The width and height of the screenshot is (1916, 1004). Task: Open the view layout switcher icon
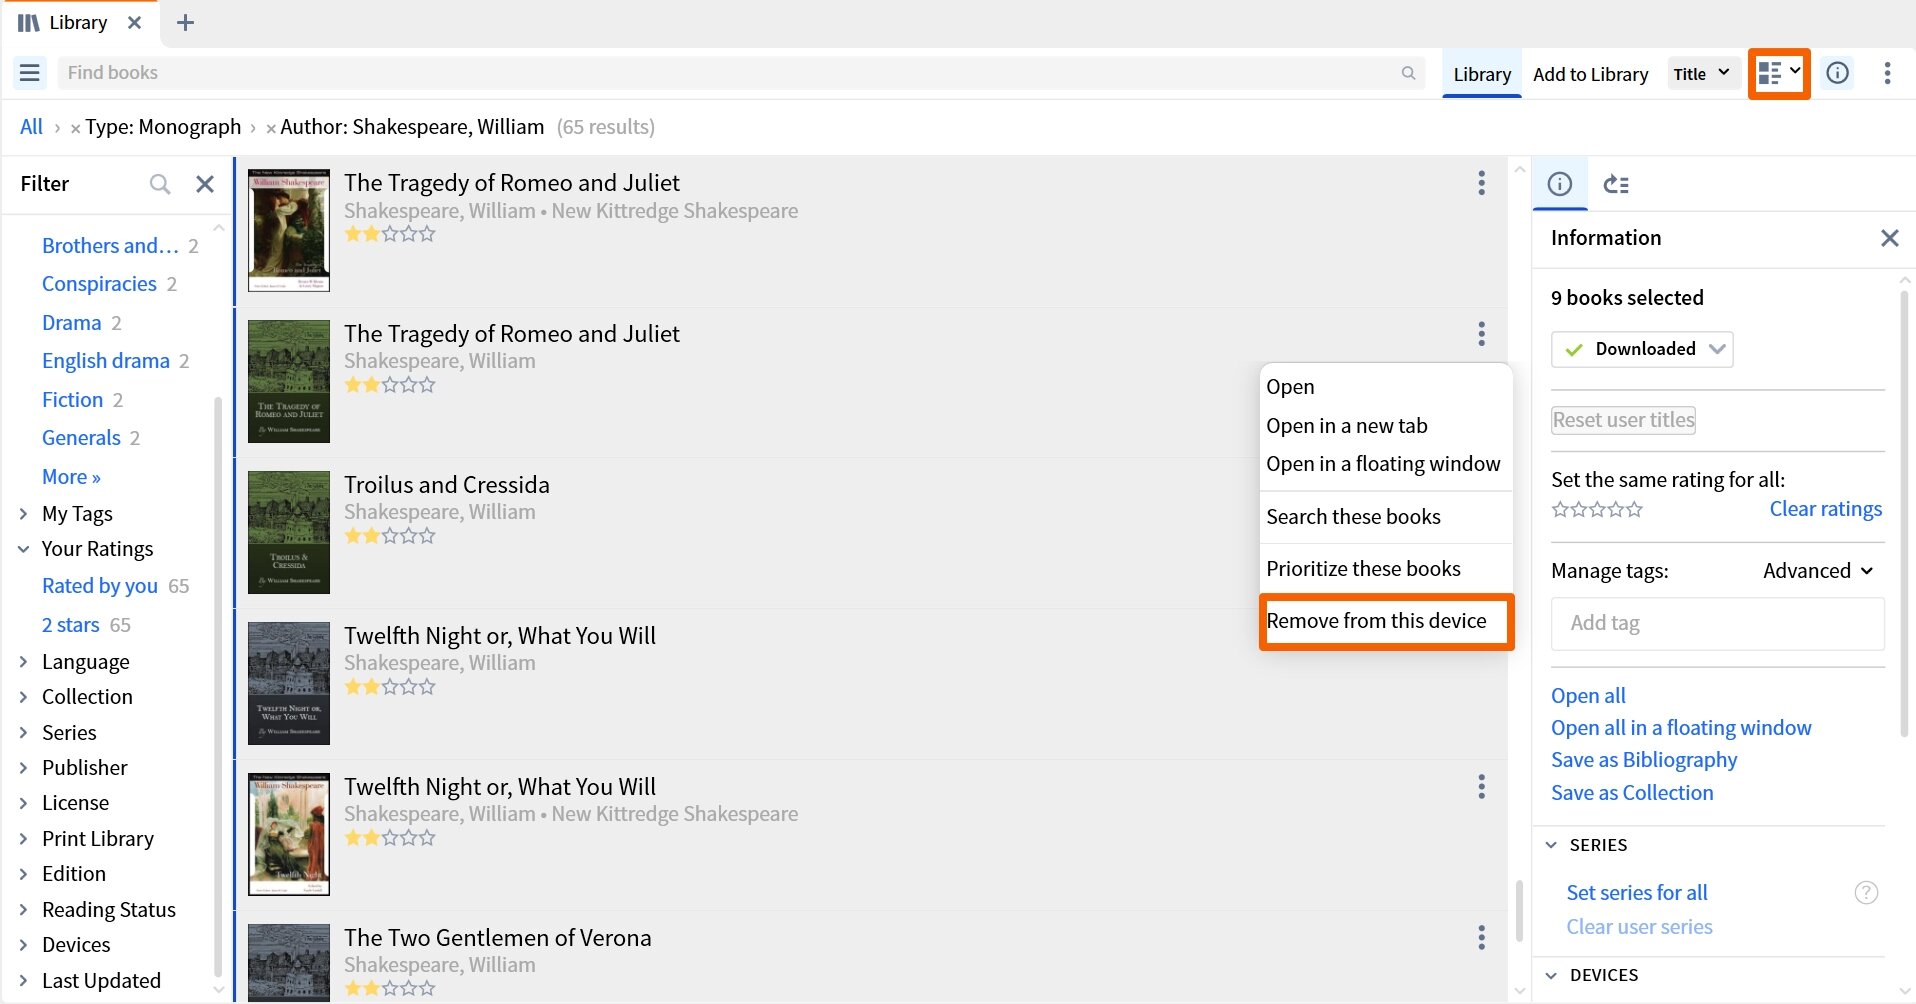click(x=1779, y=73)
